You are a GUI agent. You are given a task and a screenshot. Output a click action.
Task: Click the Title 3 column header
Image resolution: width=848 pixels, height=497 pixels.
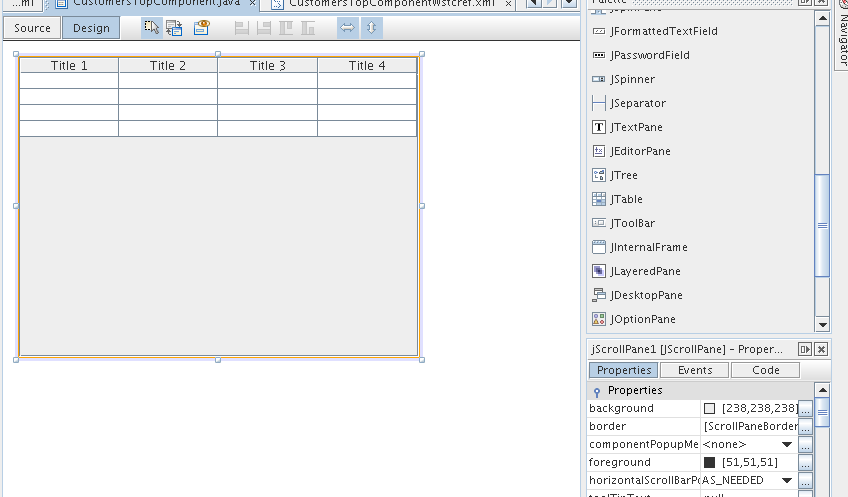[x=267, y=66]
